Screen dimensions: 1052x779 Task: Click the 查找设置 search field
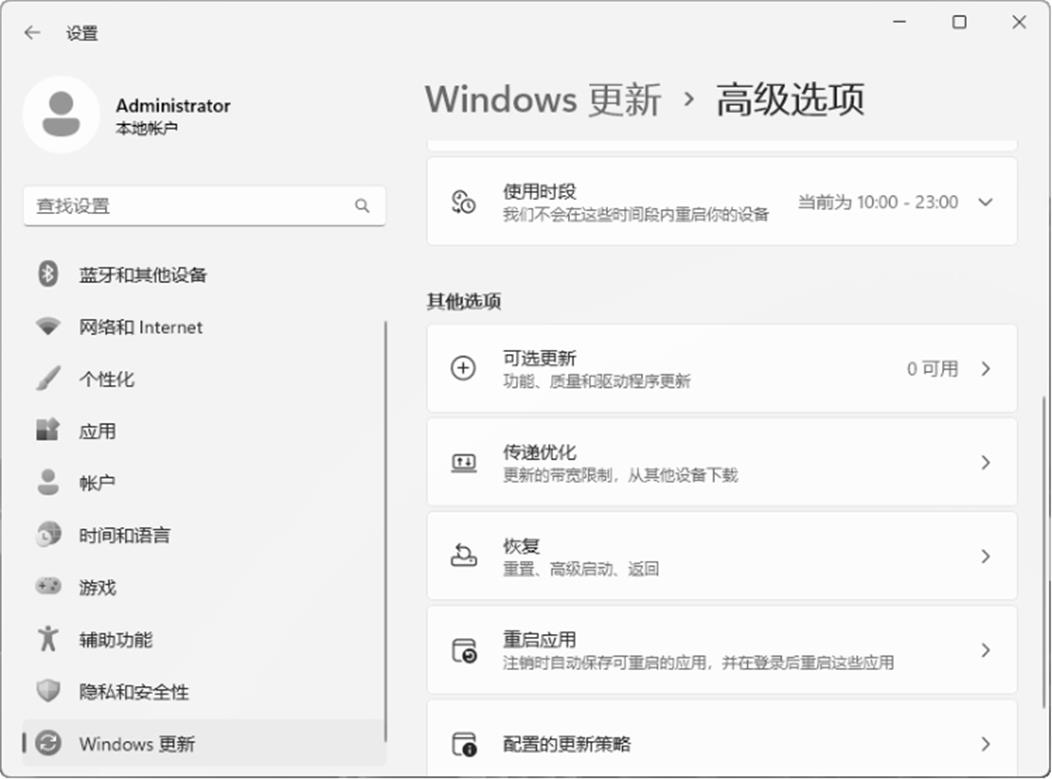click(x=190, y=206)
